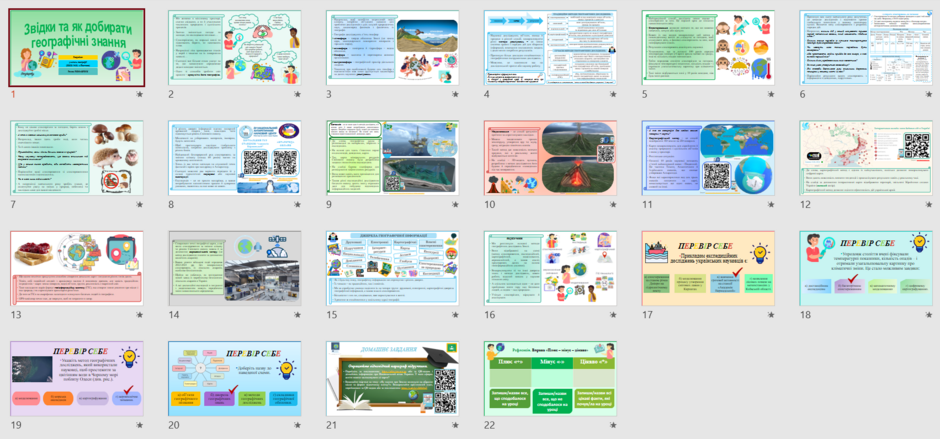Pick slide 22 reflection table thumbnail
This screenshot has height=439, width=940.
550,379
